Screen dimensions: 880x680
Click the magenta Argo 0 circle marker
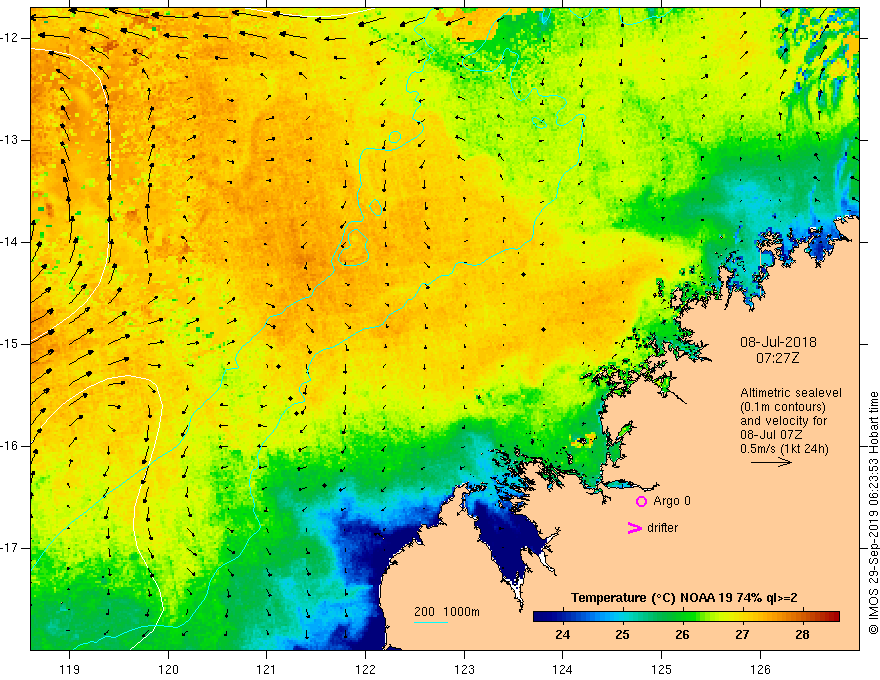tap(641, 502)
